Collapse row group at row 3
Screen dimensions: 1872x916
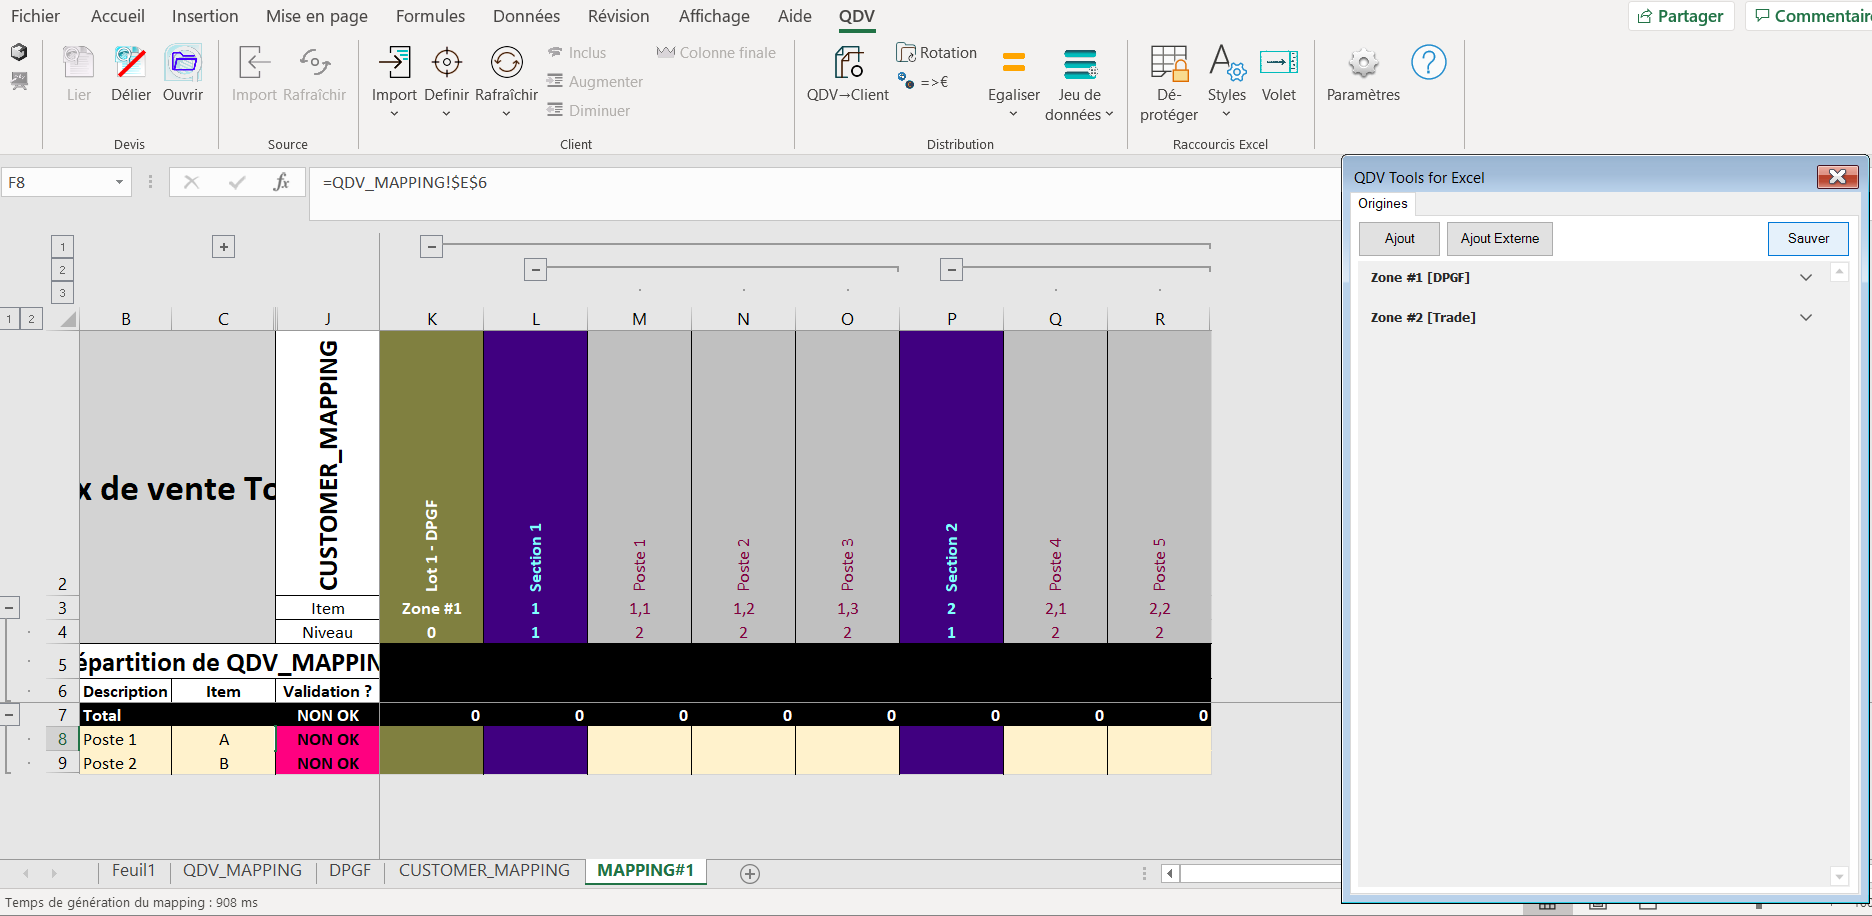click(x=9, y=608)
